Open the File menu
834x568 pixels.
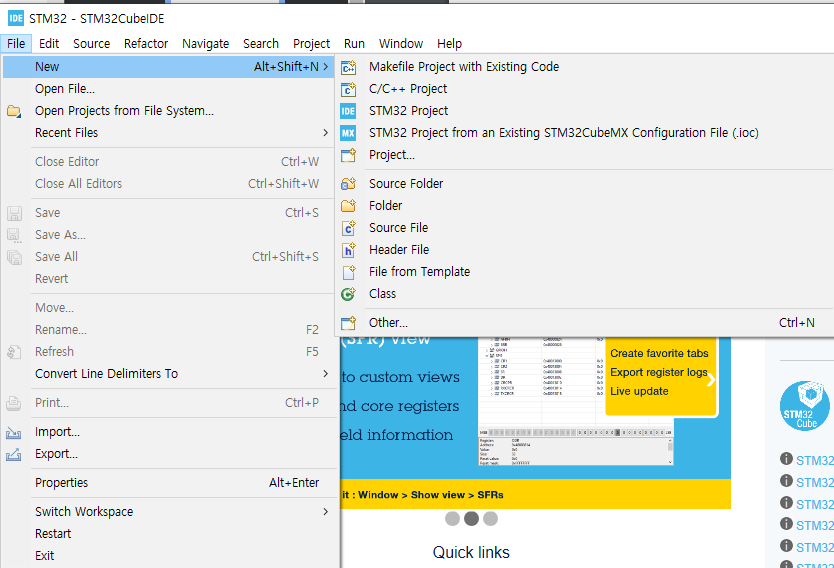pos(16,44)
